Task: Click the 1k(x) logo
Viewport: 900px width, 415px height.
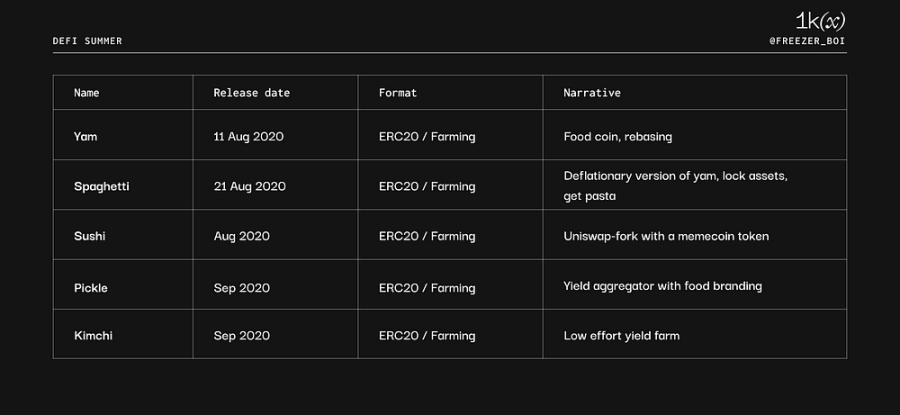Action: [x=820, y=22]
